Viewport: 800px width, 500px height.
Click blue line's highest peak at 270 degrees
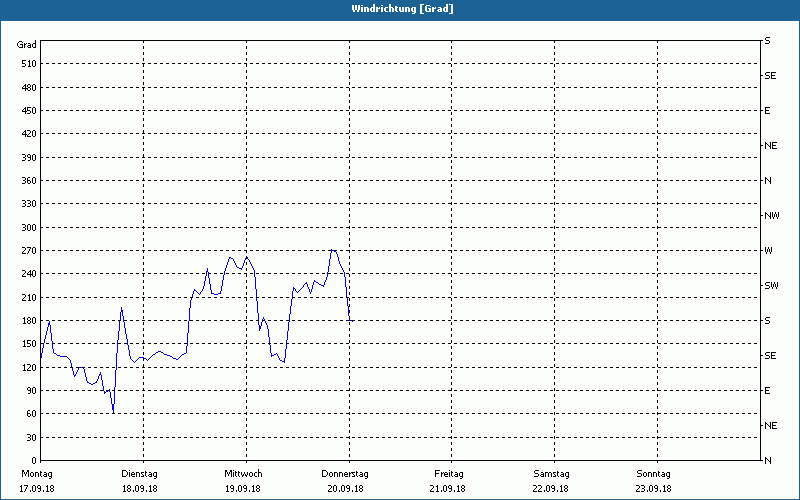(x=332, y=250)
